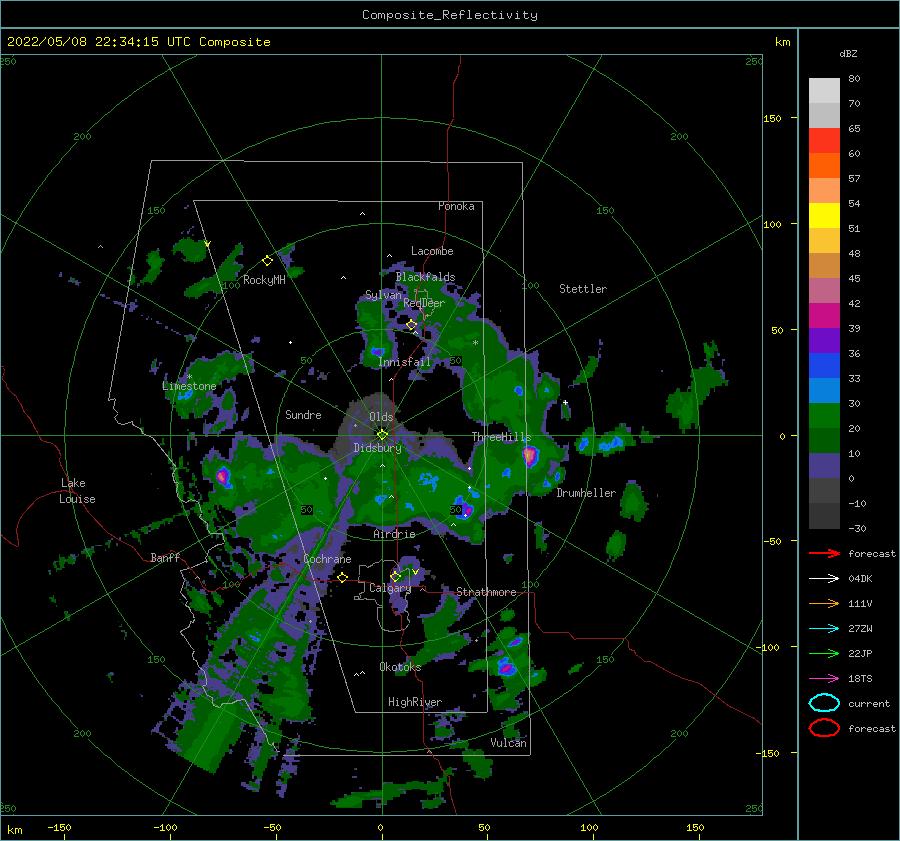The image size is (900, 841).
Task: Click the 'km' unit label at bottom left
Action: coord(14,830)
